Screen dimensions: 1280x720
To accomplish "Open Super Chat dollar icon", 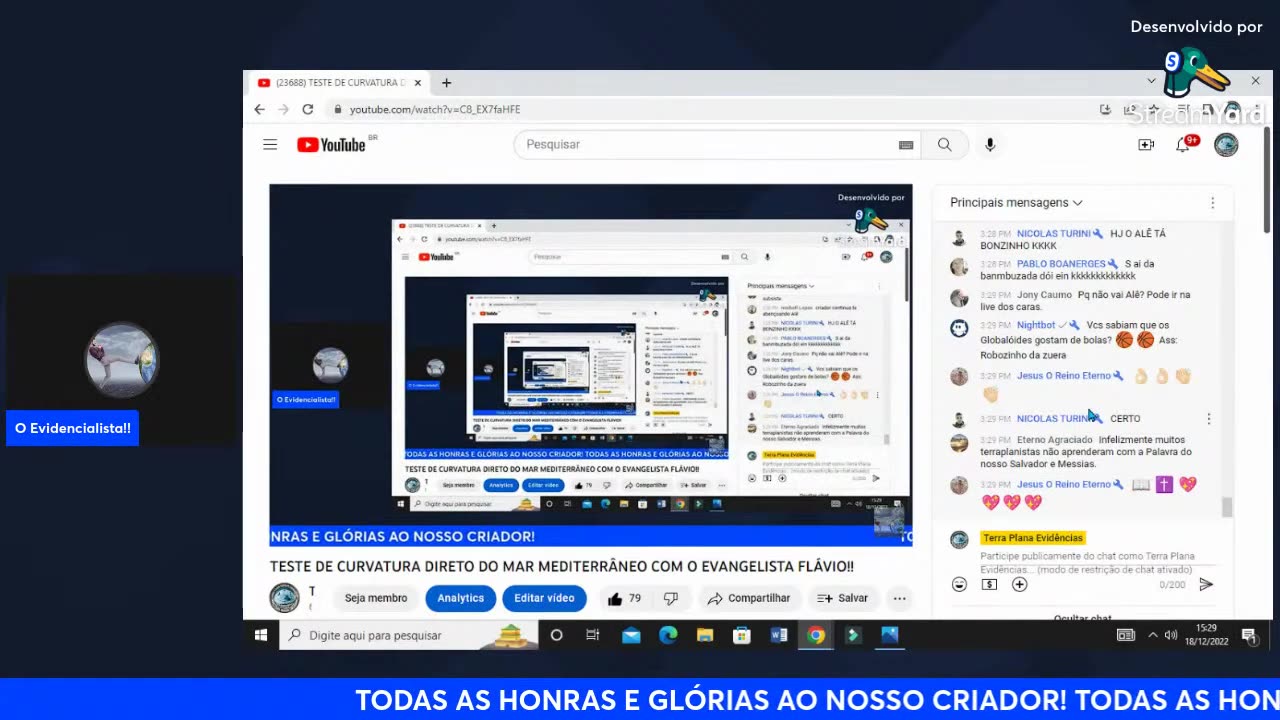I will (x=989, y=584).
